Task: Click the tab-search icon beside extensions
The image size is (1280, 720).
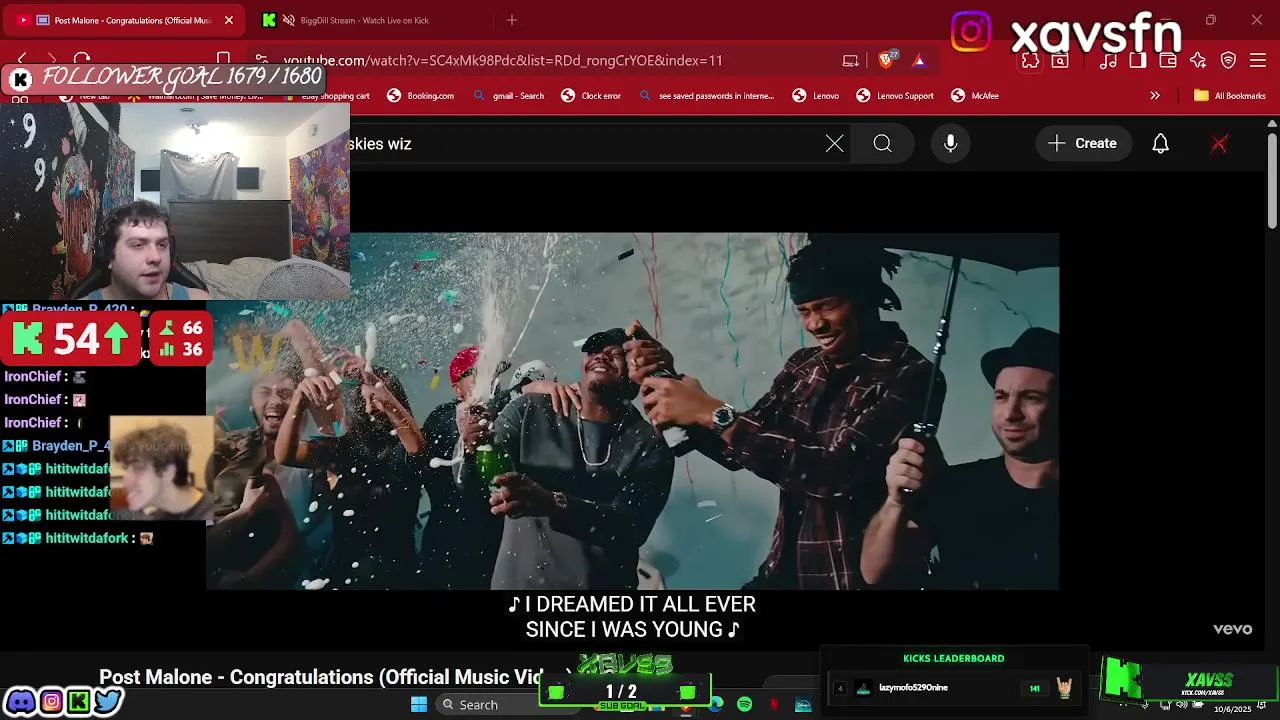Action: [1060, 60]
